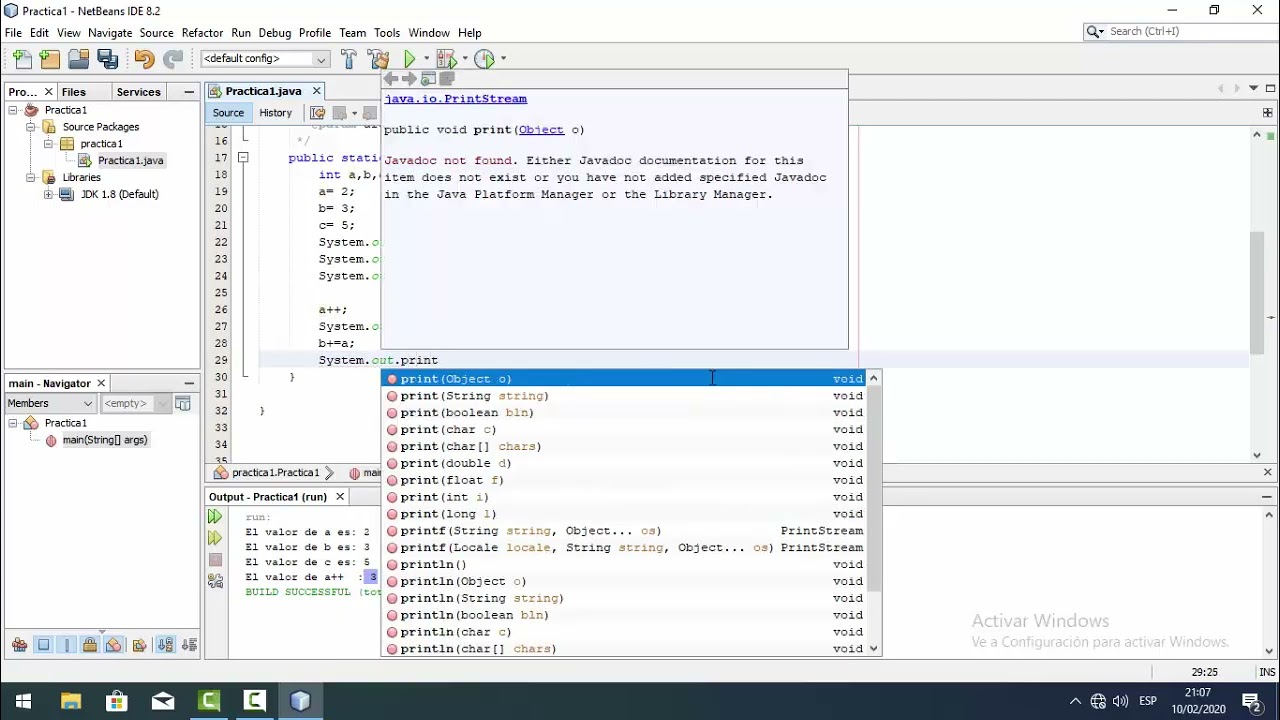Click the Javadoc popup back arrow
Screen dimensions: 1280x720
391,79
